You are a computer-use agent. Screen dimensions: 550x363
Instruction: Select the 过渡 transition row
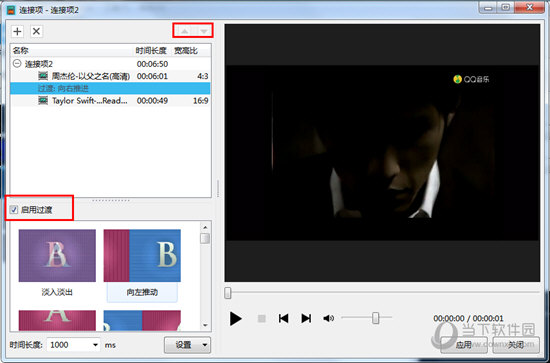pos(110,88)
